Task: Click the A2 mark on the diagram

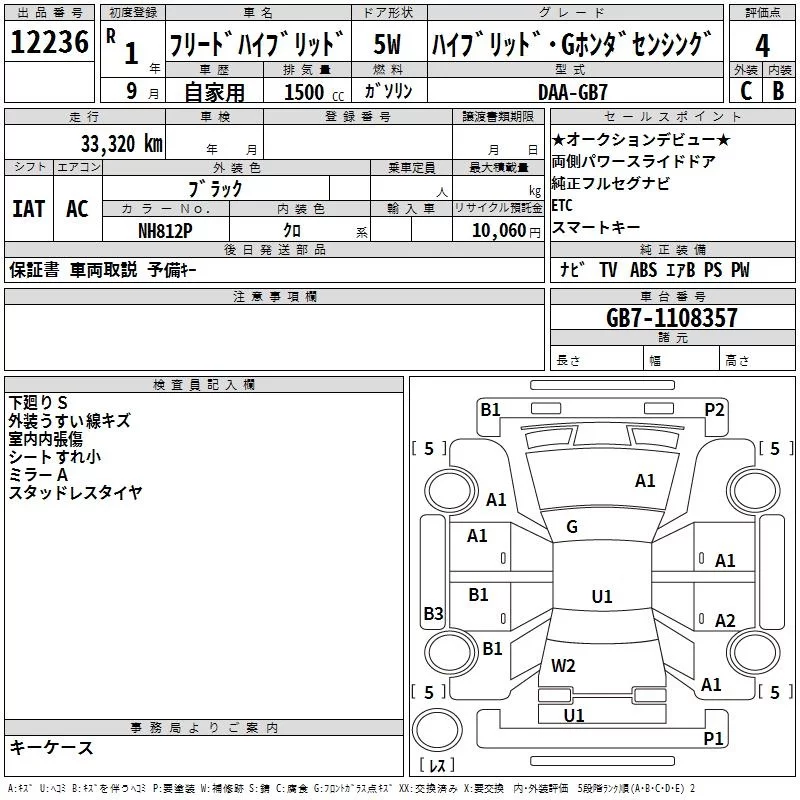Action: [x=725, y=620]
